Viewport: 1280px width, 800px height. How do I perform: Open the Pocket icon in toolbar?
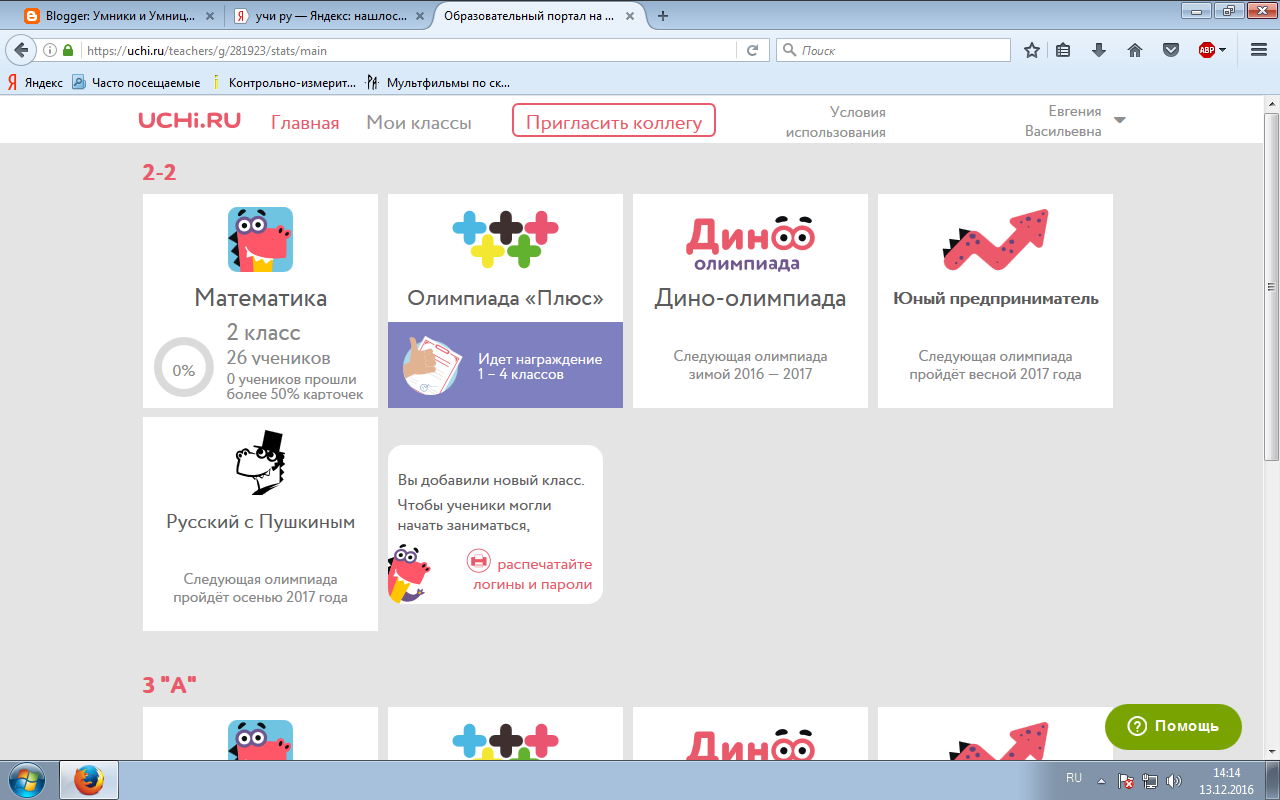1170,50
